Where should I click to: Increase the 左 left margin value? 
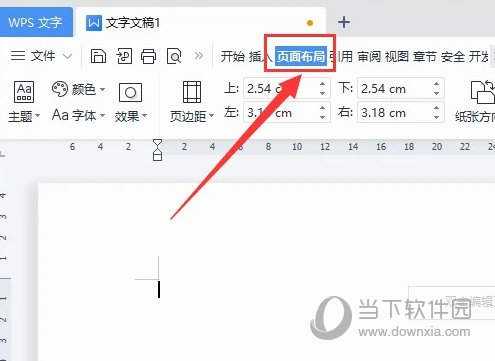point(322,108)
